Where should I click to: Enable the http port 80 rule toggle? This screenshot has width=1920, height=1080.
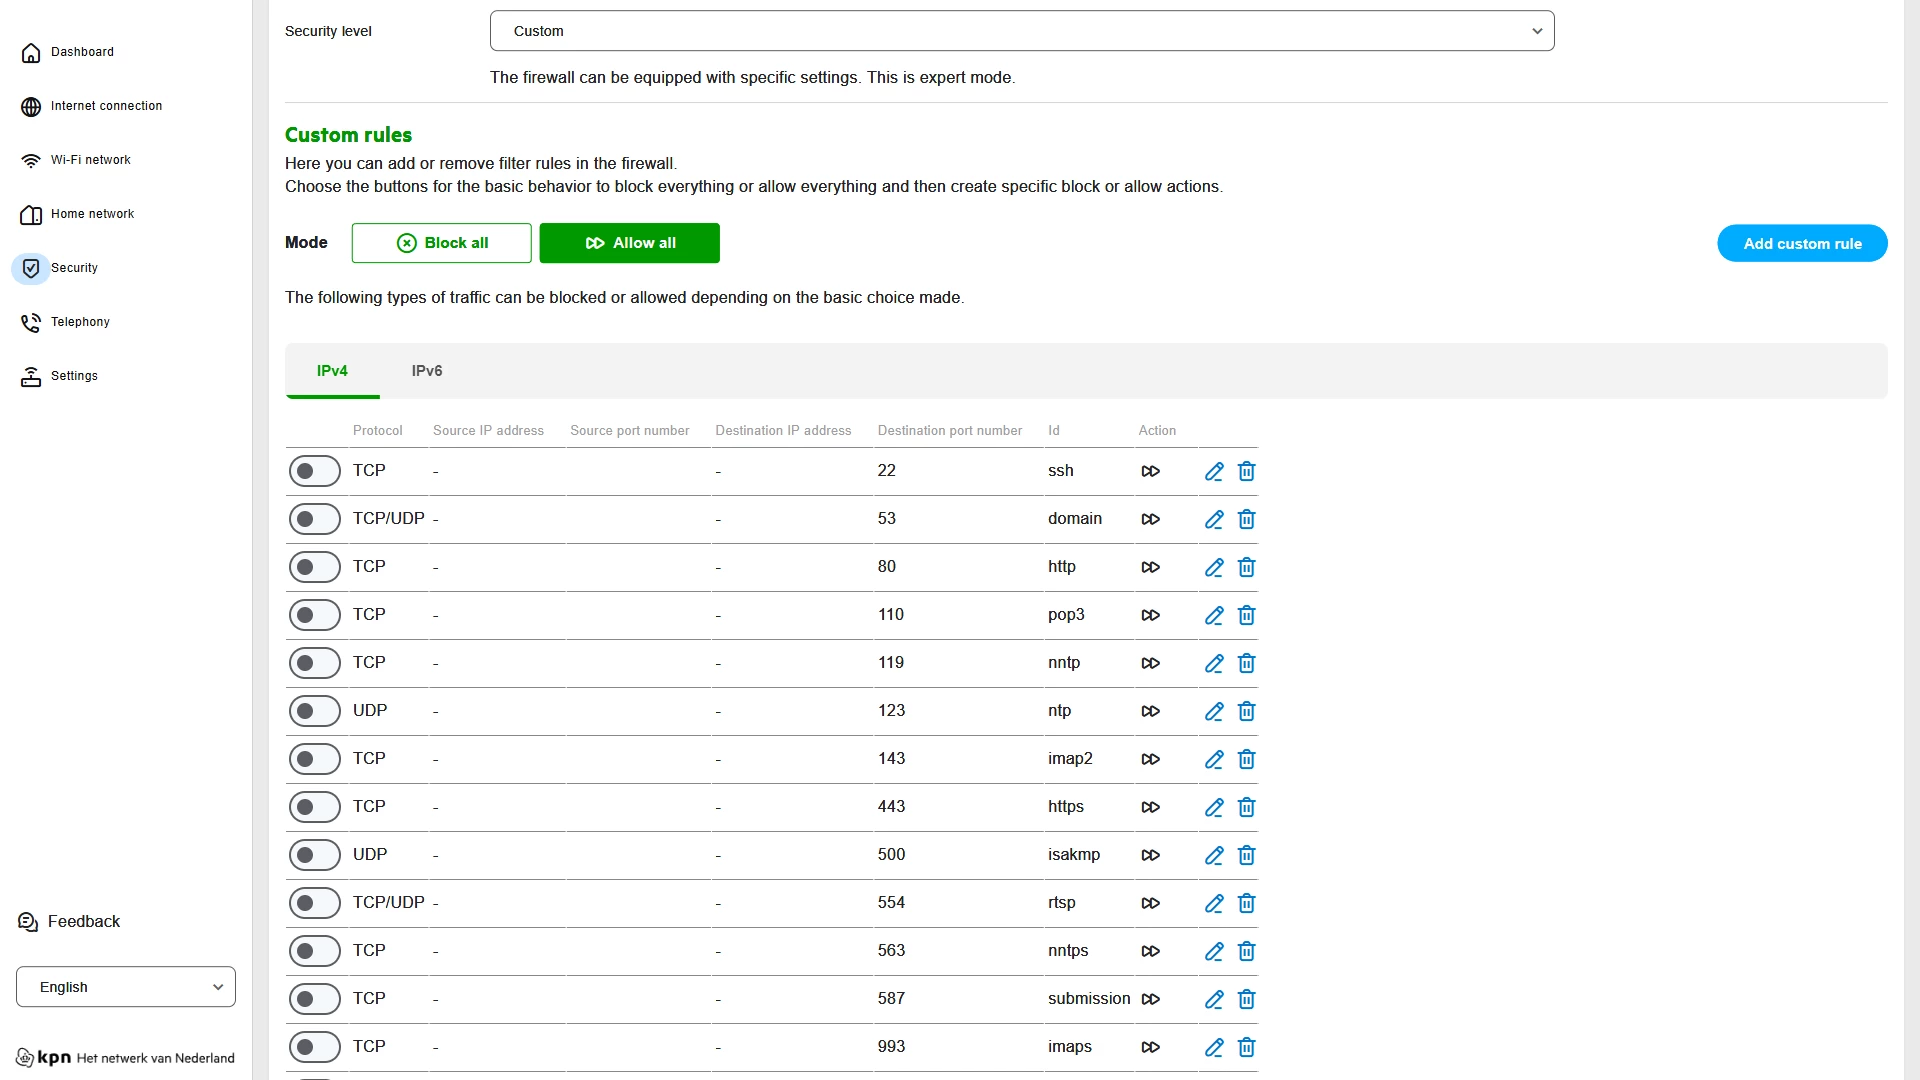click(314, 567)
